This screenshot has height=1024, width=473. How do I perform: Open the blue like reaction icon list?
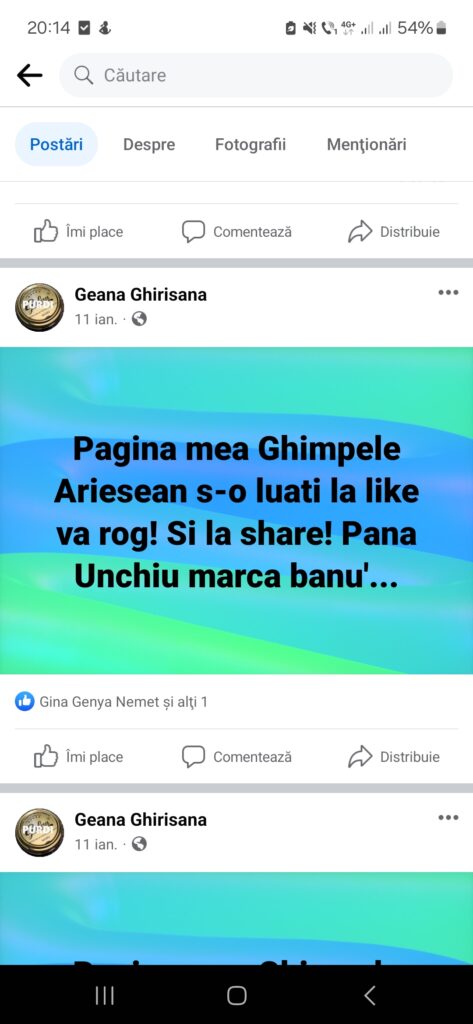(x=25, y=702)
